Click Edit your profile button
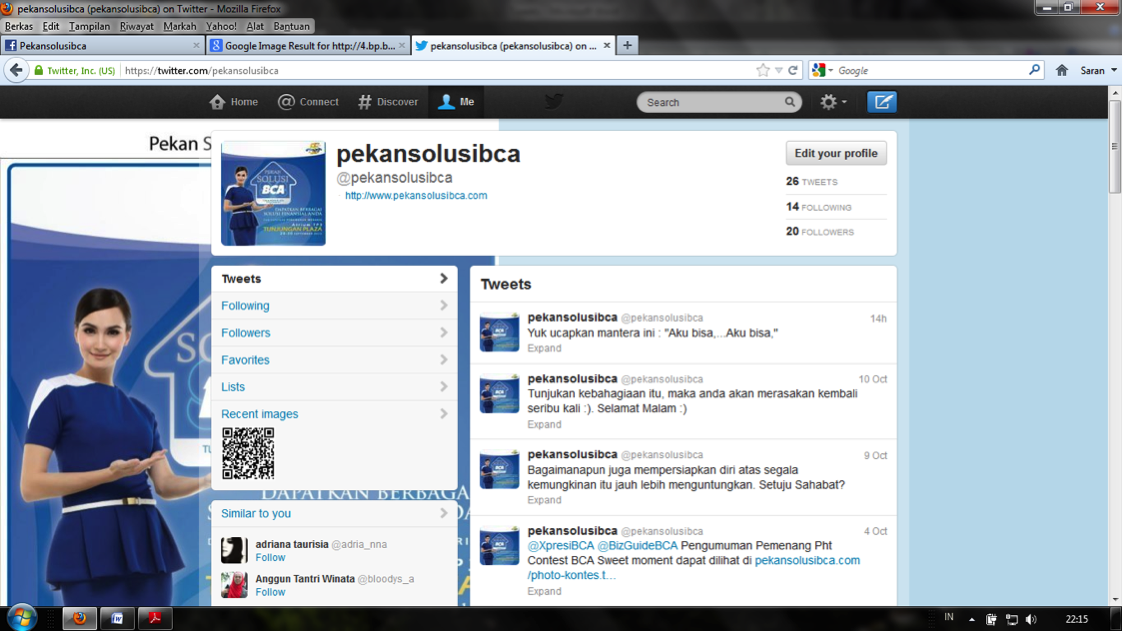The width and height of the screenshot is (1123, 632). [x=835, y=153]
